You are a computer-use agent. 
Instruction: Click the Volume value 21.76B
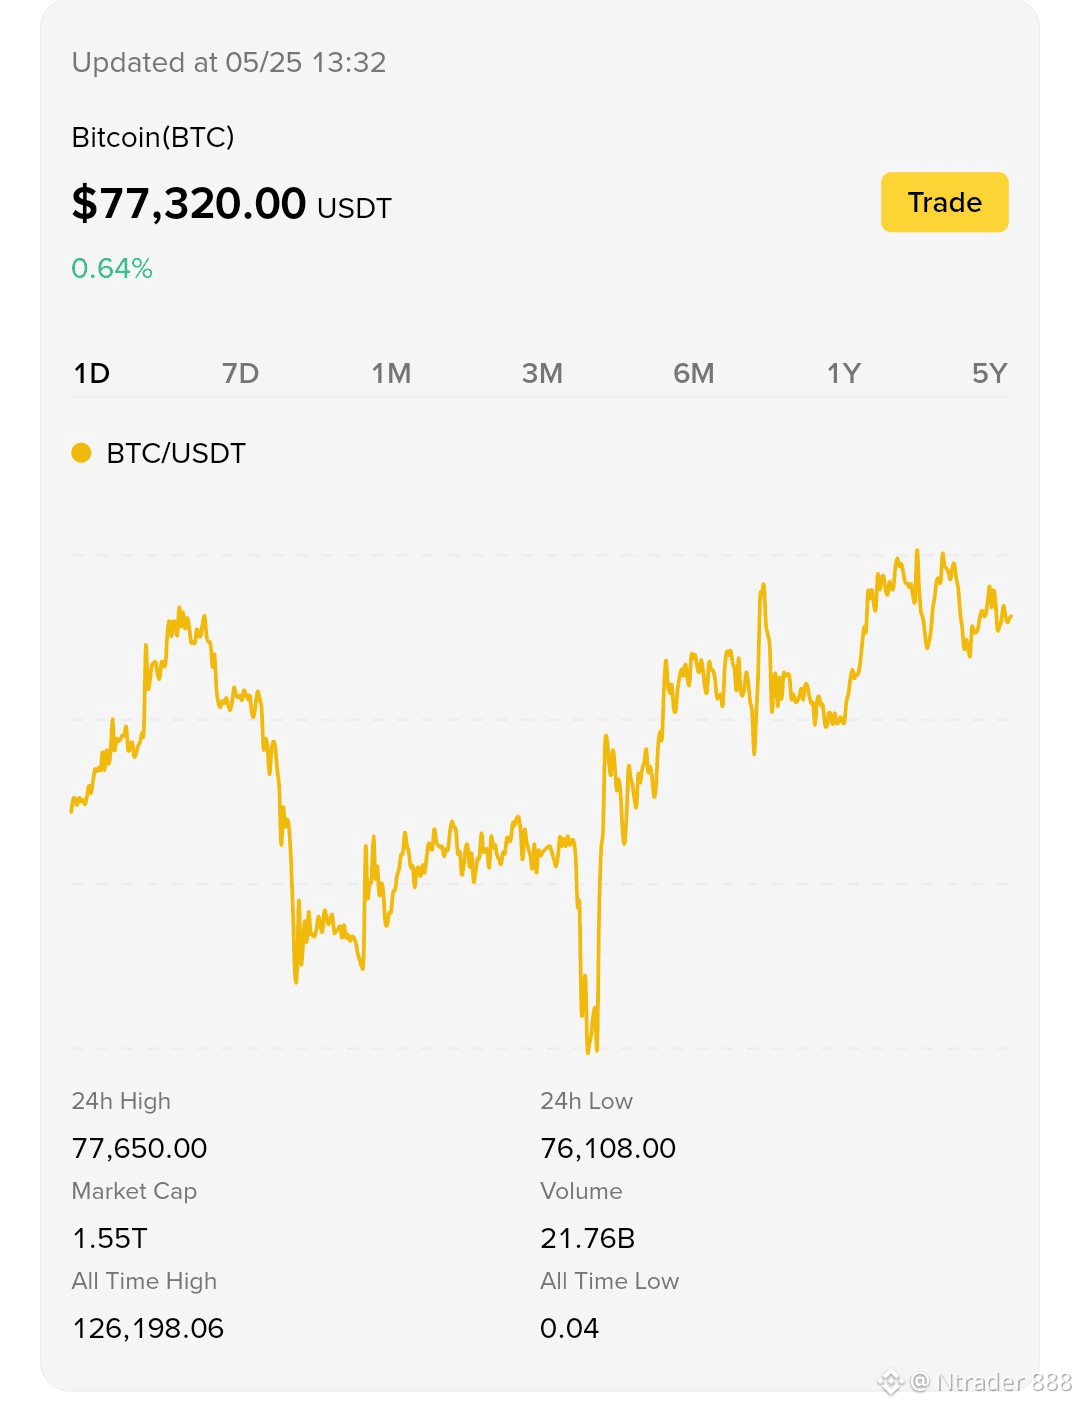[x=588, y=1238]
